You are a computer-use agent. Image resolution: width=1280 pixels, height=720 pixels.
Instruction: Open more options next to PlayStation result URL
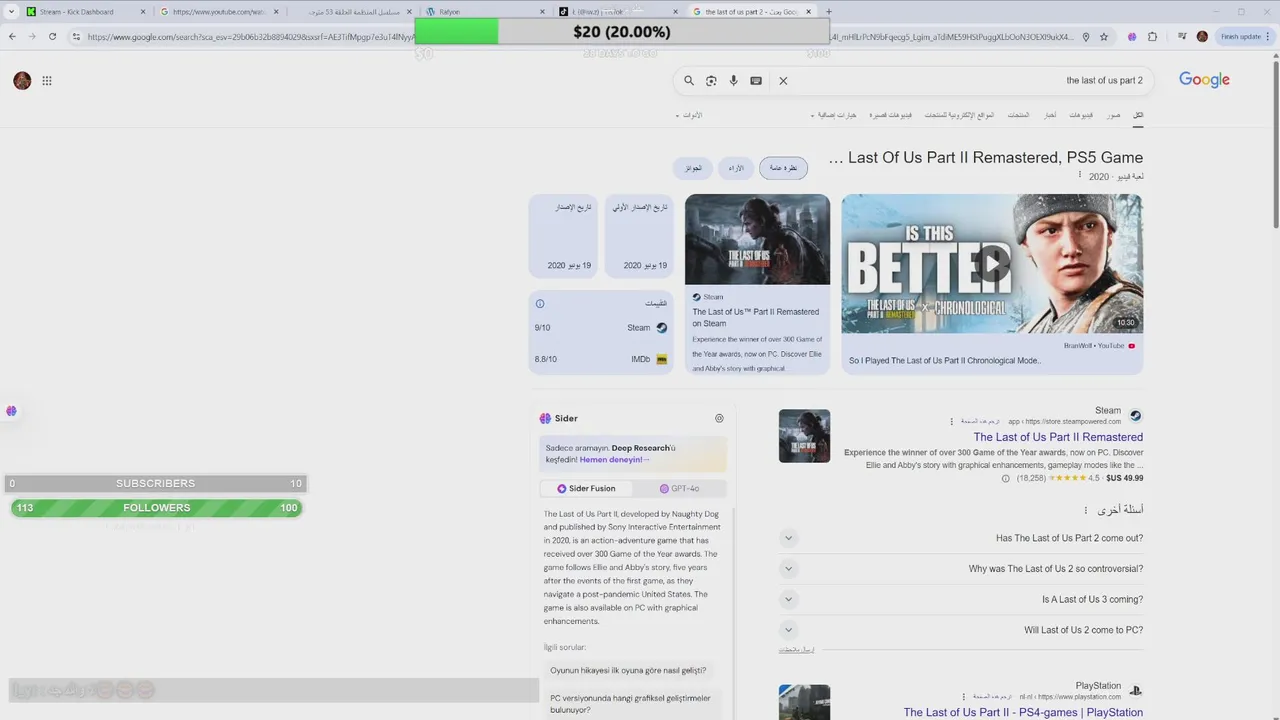click(964, 697)
